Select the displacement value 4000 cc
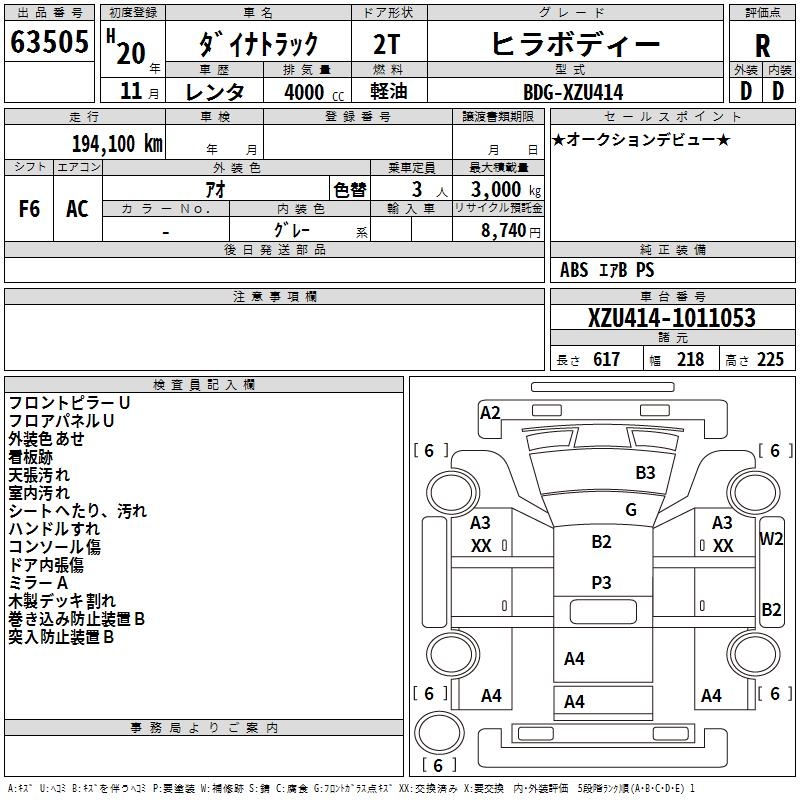 (x=314, y=92)
